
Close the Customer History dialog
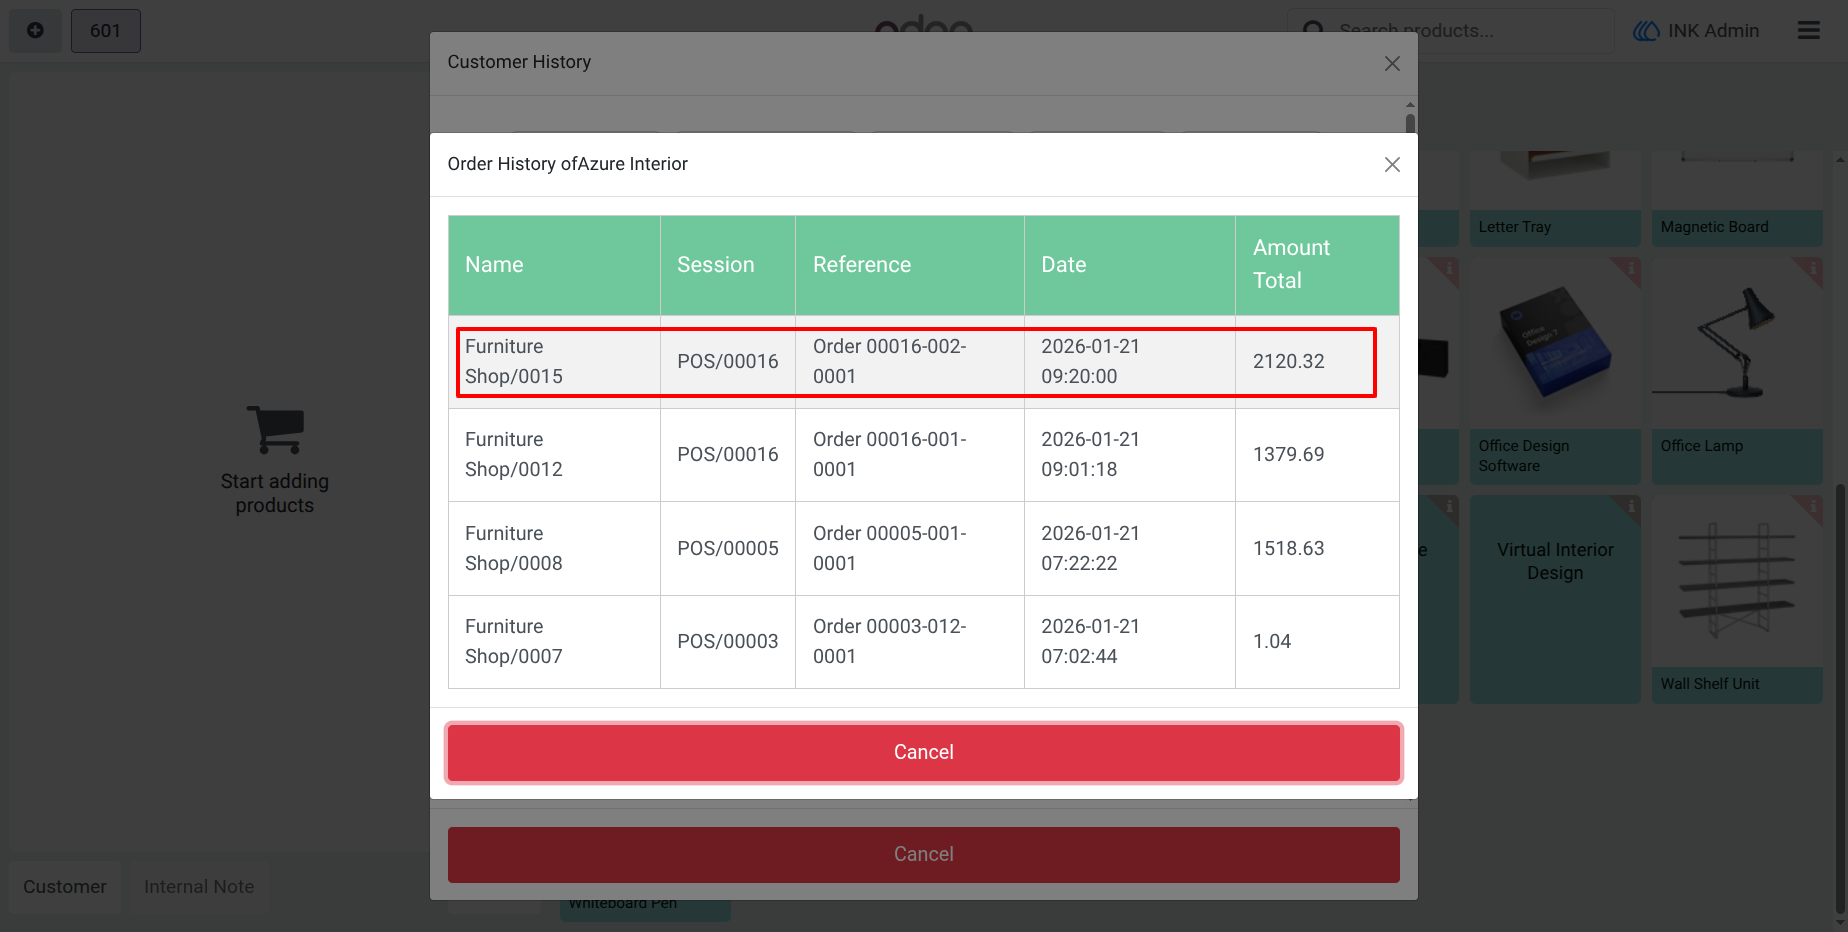pos(1391,64)
